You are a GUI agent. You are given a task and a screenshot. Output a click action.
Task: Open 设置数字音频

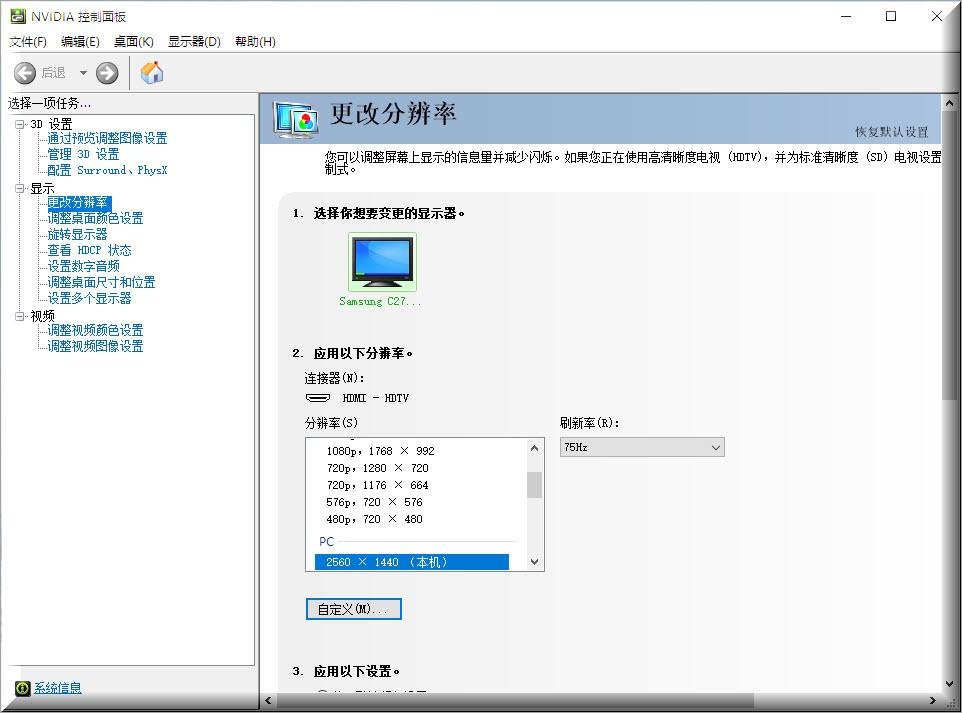pos(83,266)
